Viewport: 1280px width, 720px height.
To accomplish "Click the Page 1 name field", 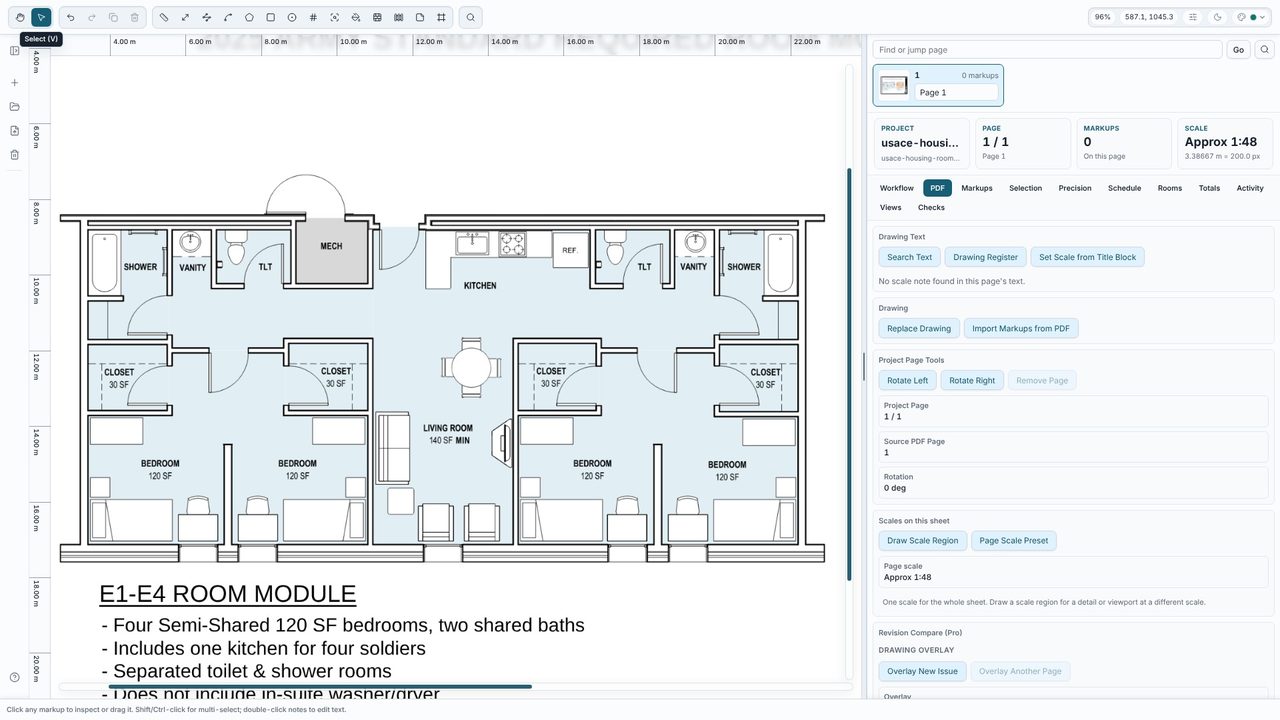I will pos(956,92).
